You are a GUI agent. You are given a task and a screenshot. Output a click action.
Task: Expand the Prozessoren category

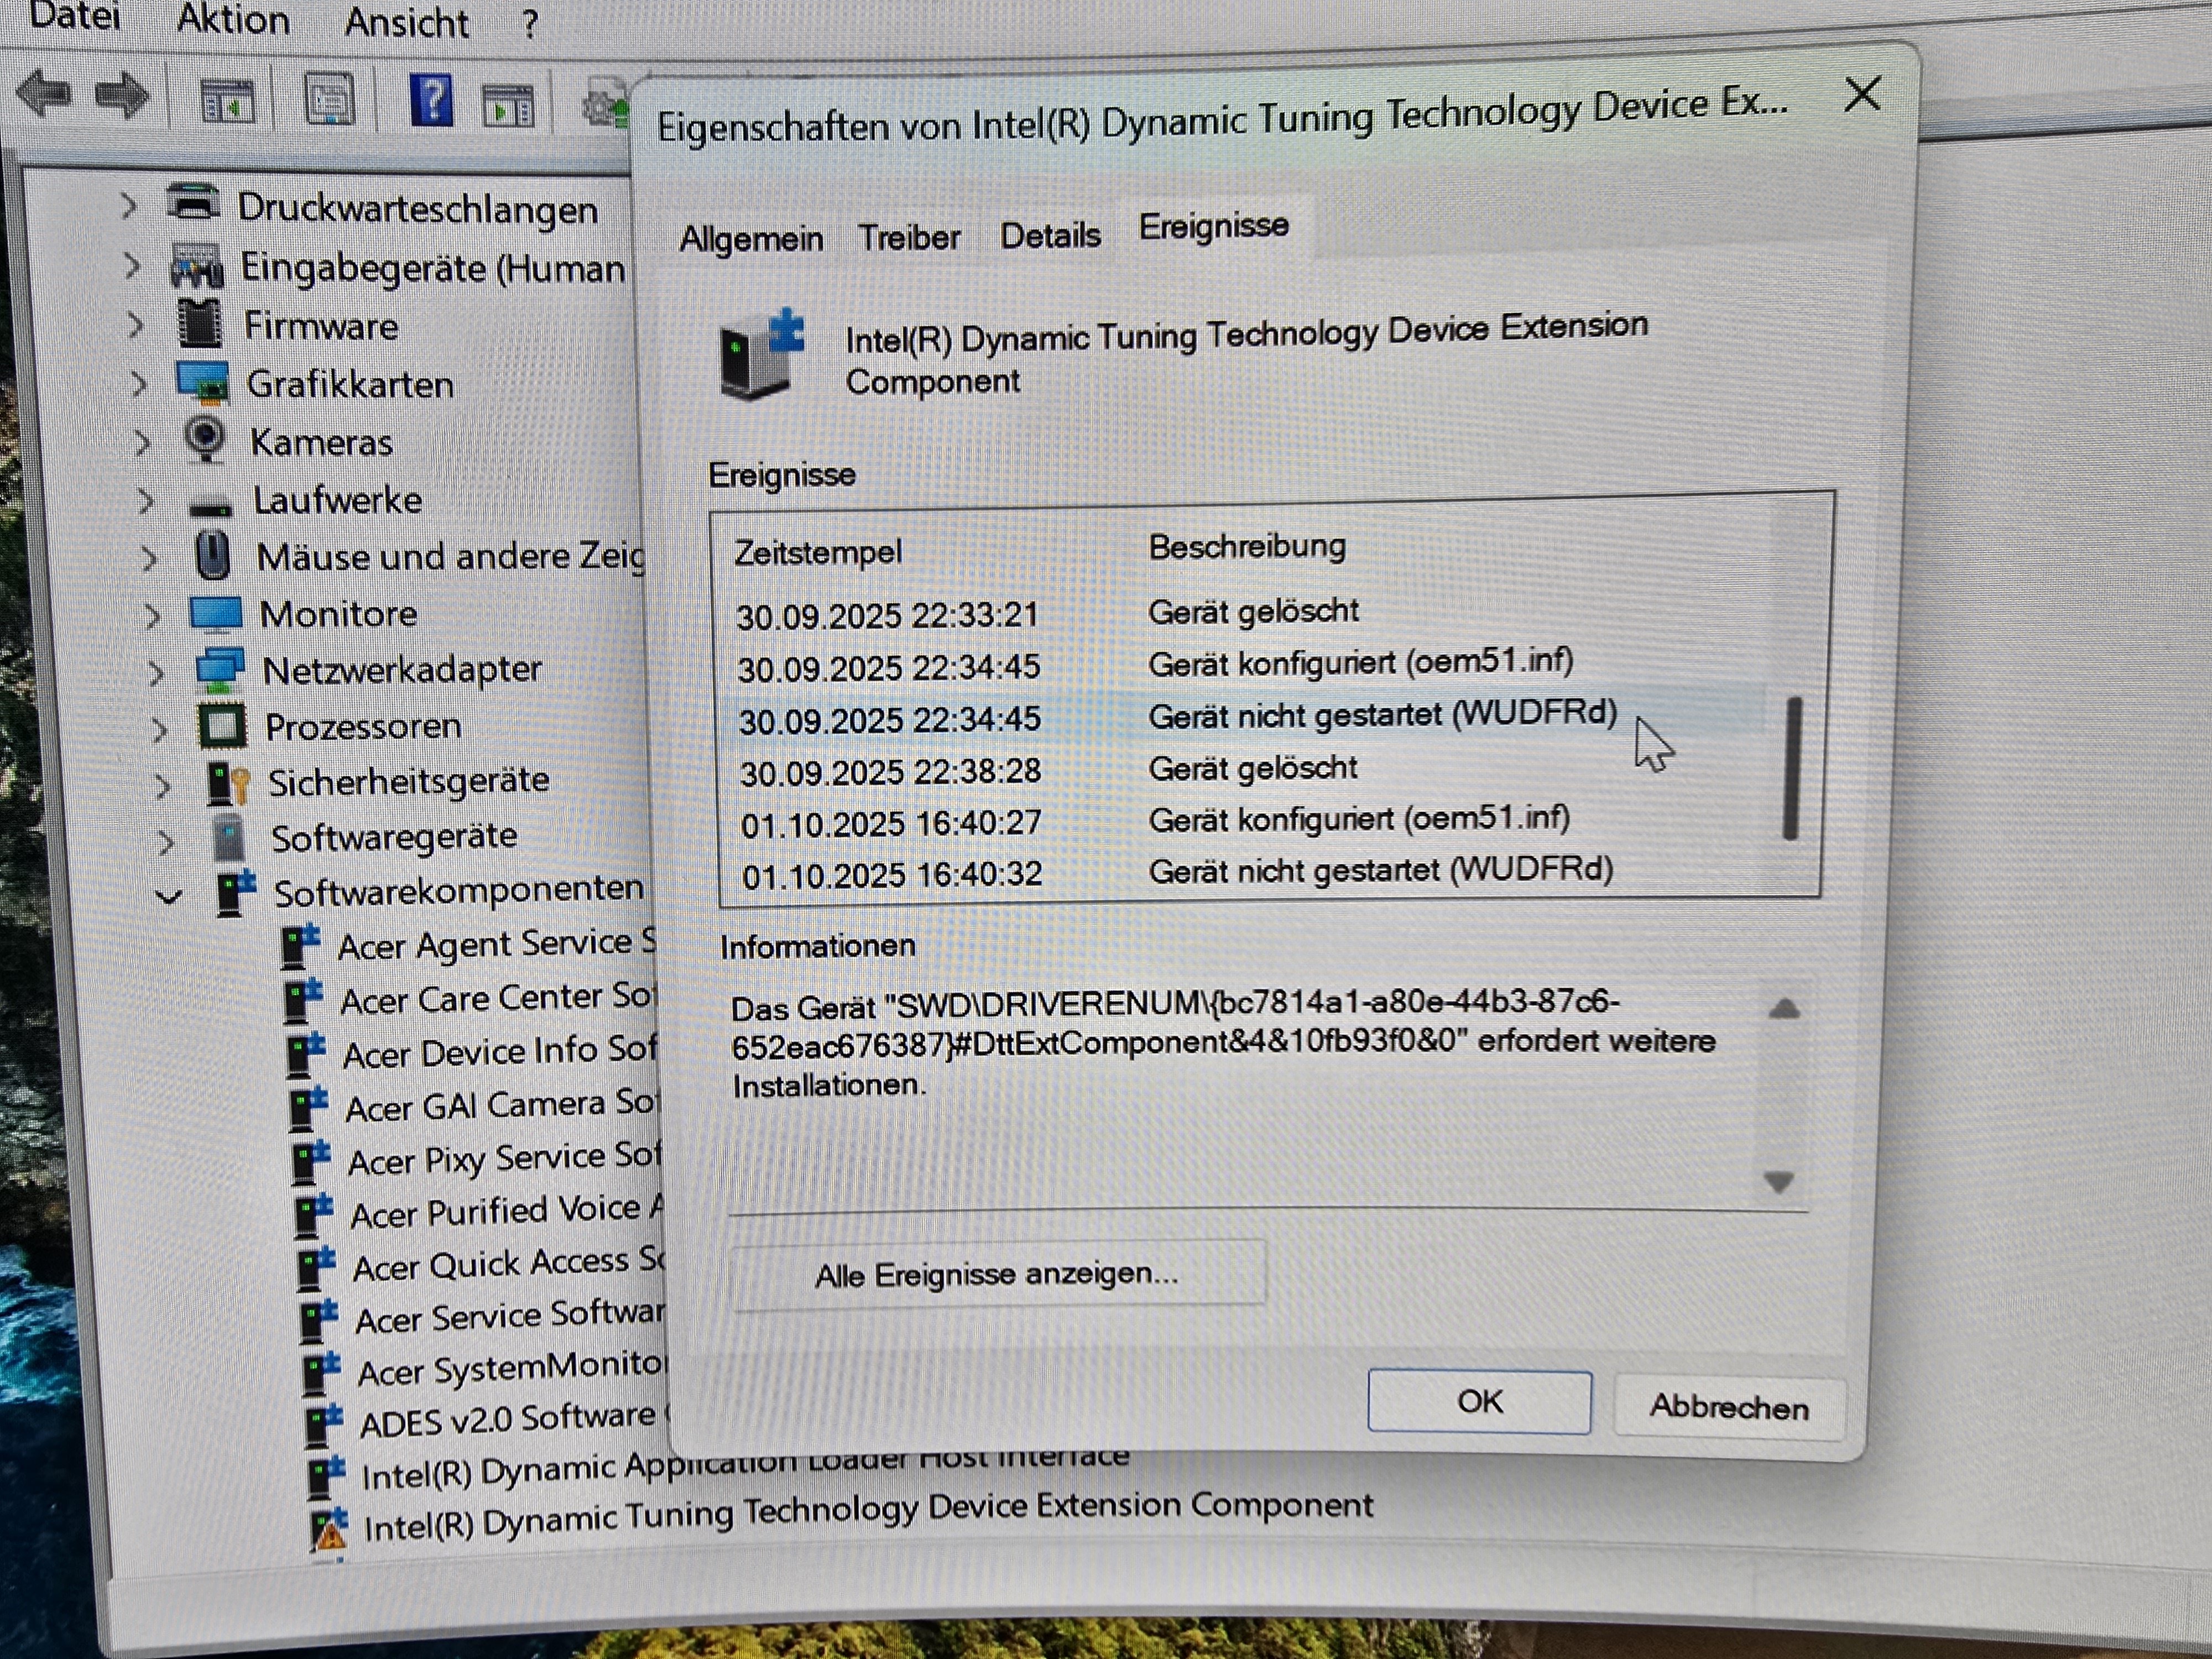(x=159, y=729)
